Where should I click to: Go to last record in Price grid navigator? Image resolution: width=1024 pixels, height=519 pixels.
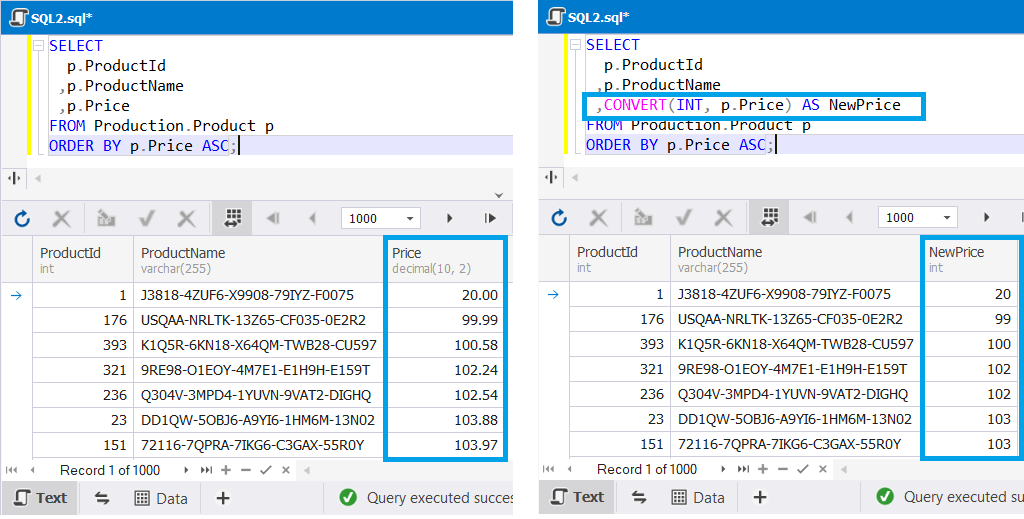[206, 470]
